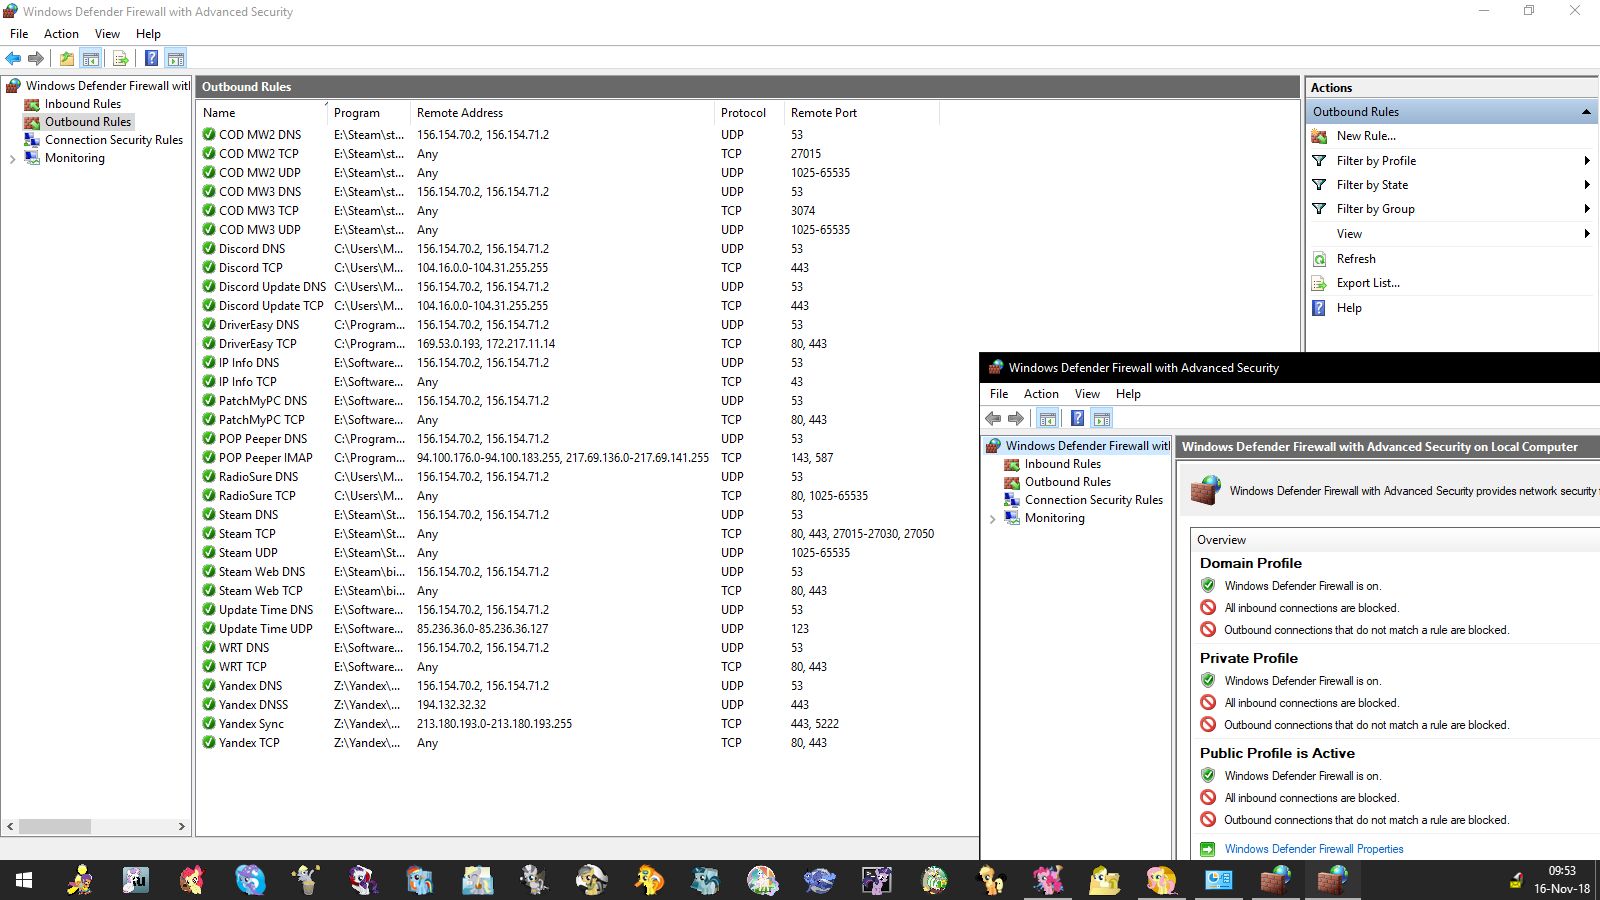
Task: Select Inbound Rules in background window tree
Action: [83, 104]
